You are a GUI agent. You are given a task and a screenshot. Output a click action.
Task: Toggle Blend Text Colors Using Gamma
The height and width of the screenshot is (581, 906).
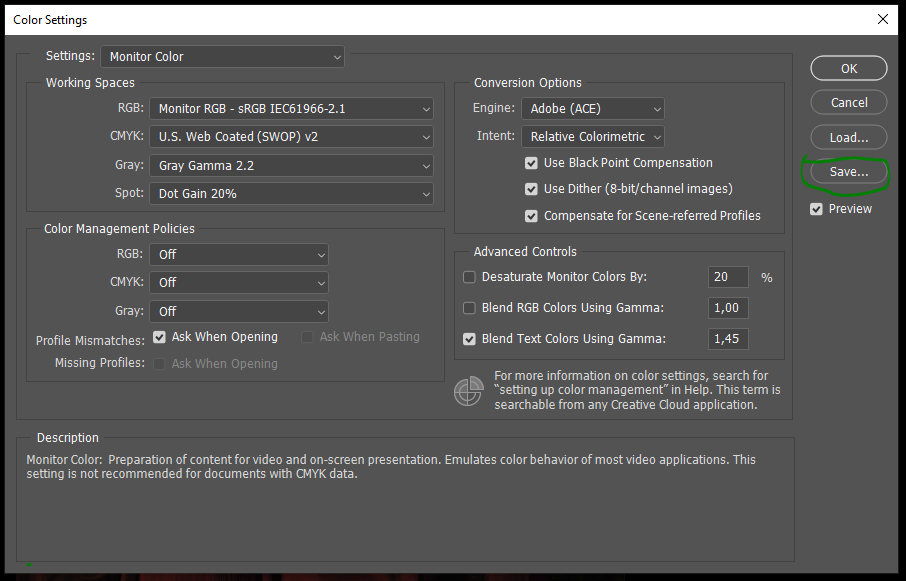click(469, 339)
